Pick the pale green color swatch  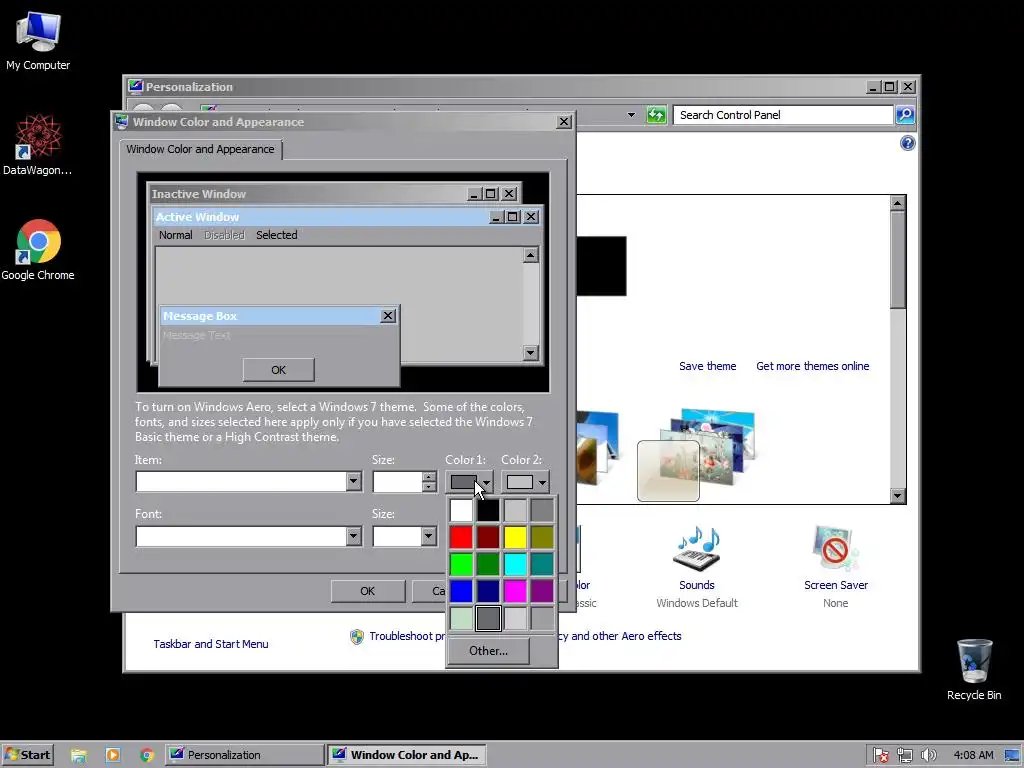pyautogui.click(x=461, y=618)
